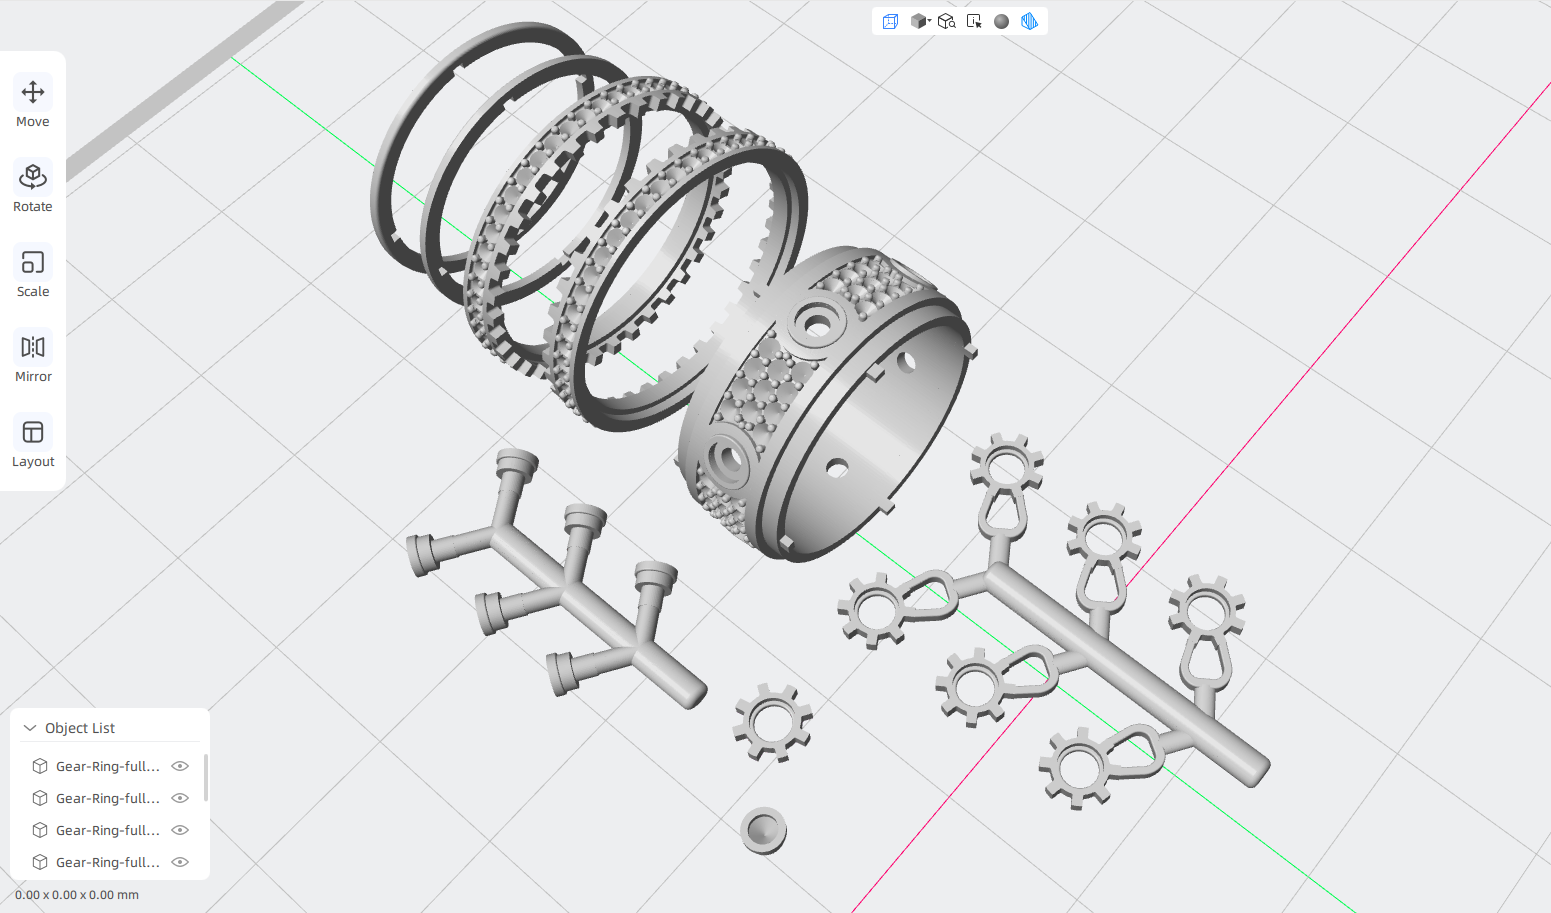
Task: Select the Rotate tool
Action: pyautogui.click(x=33, y=187)
